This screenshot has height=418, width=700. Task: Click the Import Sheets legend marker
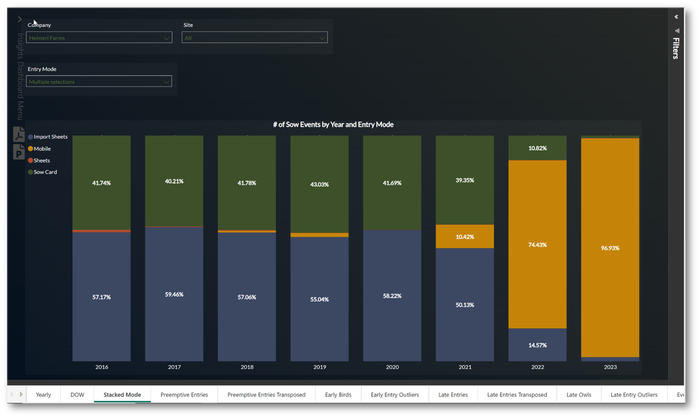point(30,136)
